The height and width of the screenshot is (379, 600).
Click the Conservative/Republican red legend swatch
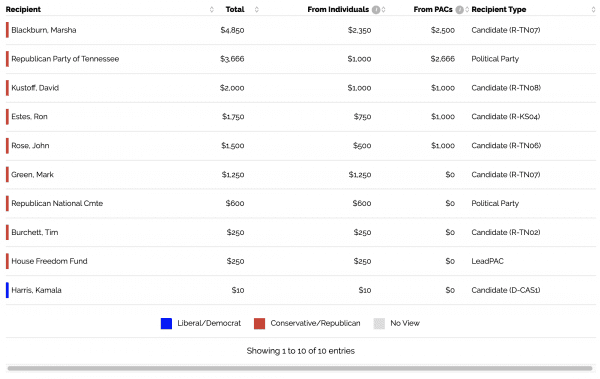pyautogui.click(x=259, y=323)
